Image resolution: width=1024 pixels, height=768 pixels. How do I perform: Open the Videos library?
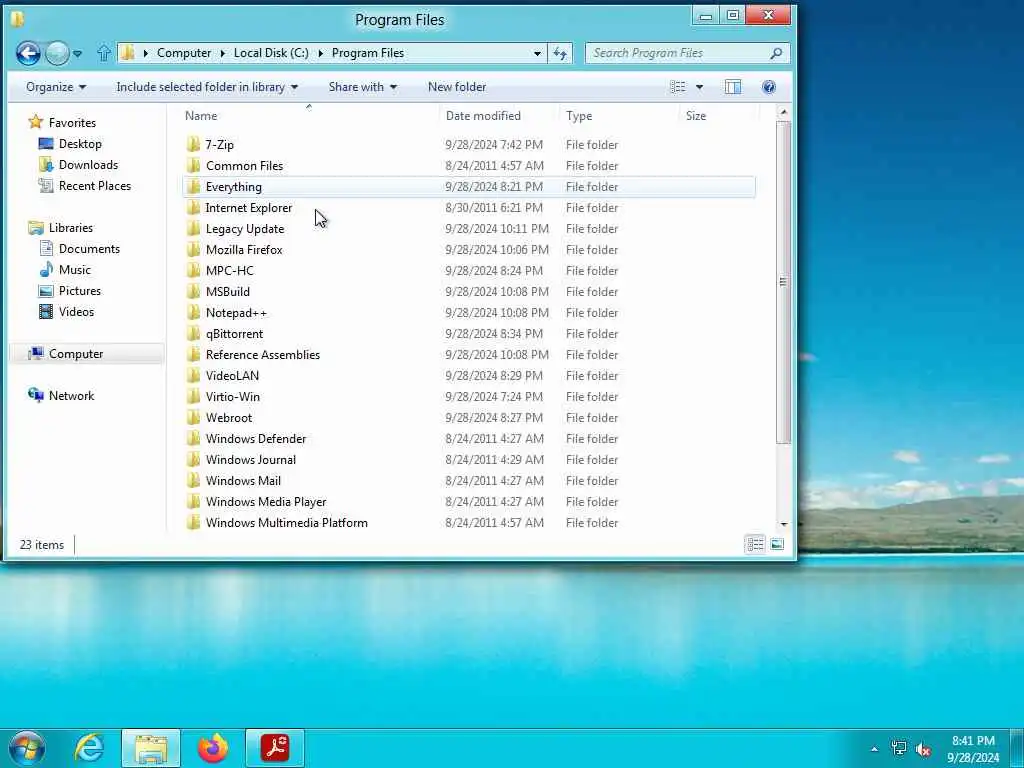[66, 312]
